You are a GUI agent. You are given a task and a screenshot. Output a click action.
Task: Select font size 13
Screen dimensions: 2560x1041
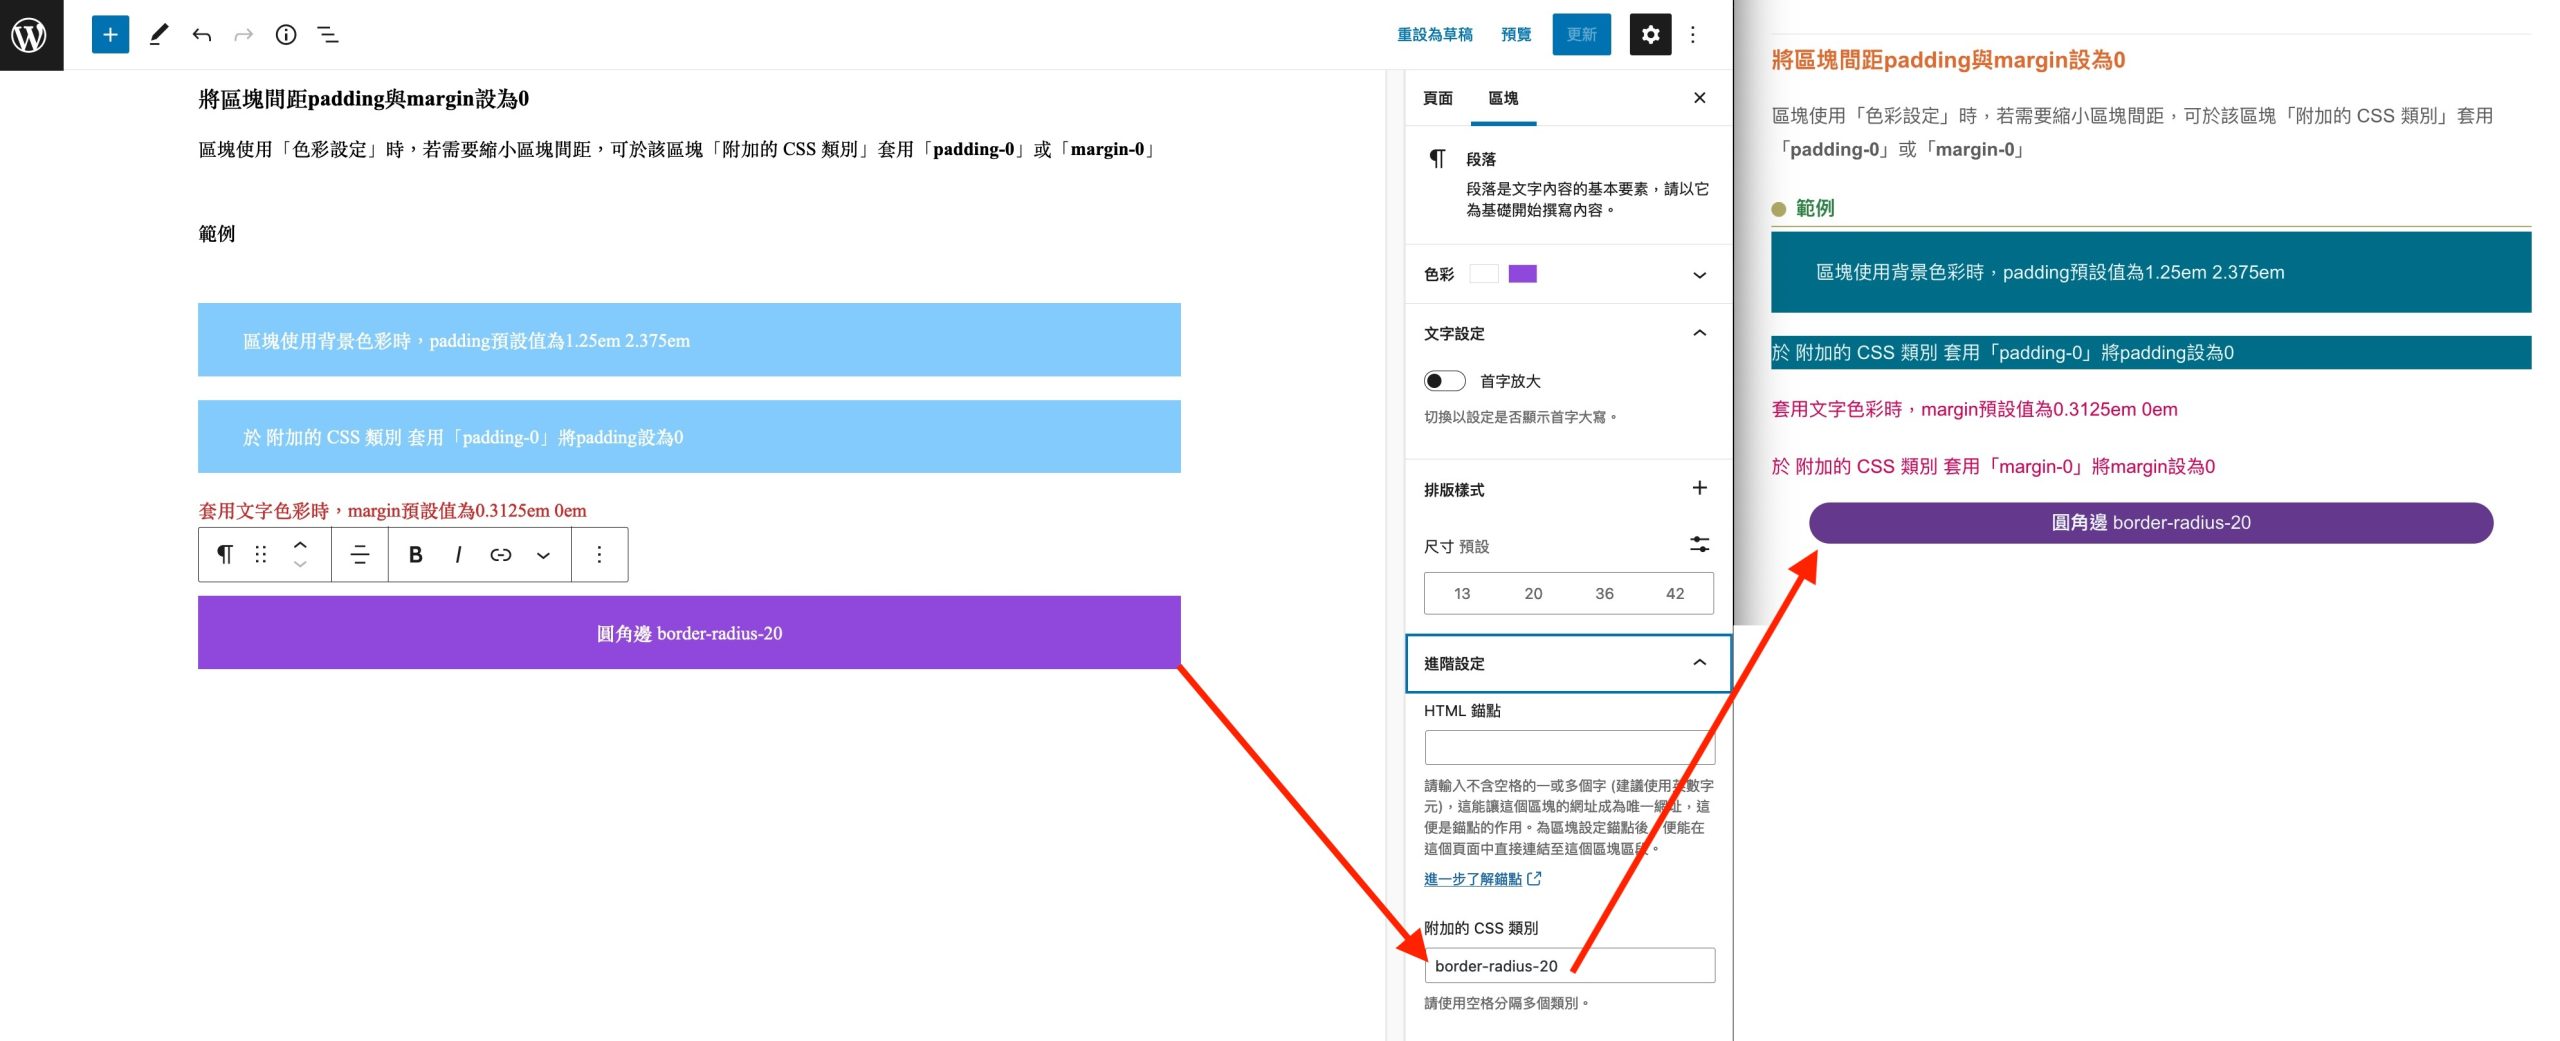click(1462, 593)
